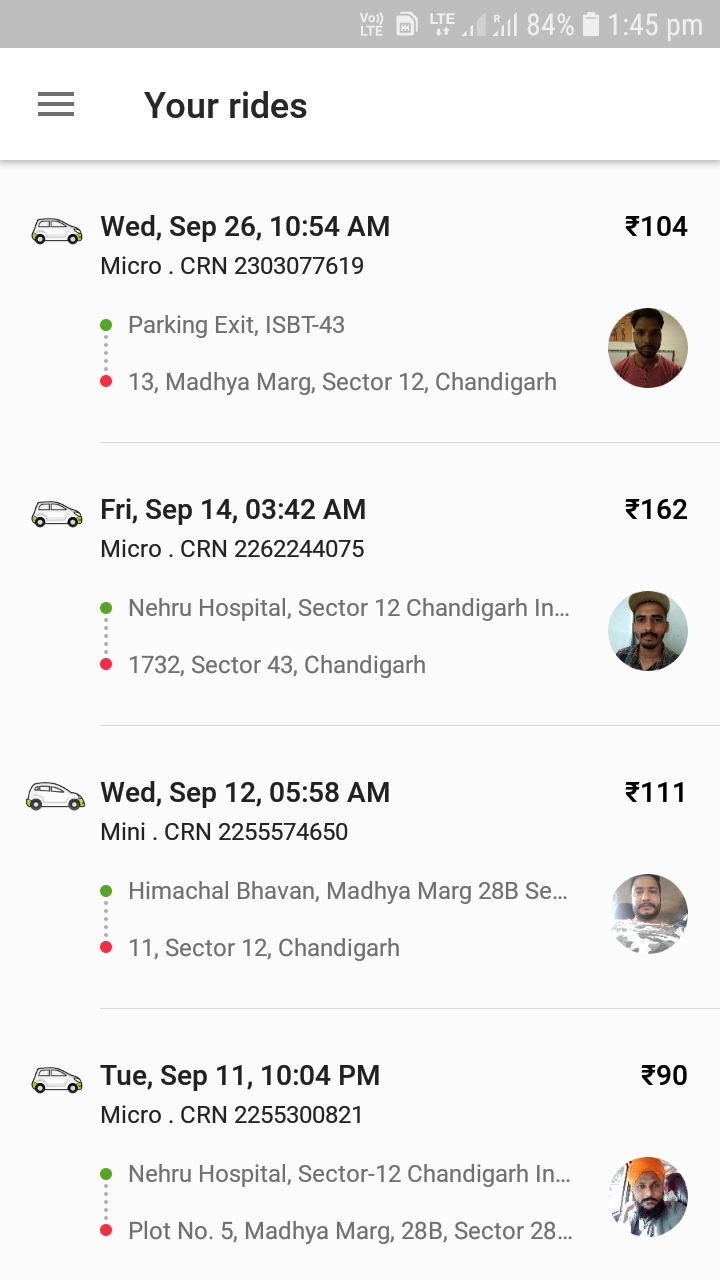Open ride on Fri, Sep 14, 03:42 AM
Screen dimensions: 720x1280
(233, 510)
